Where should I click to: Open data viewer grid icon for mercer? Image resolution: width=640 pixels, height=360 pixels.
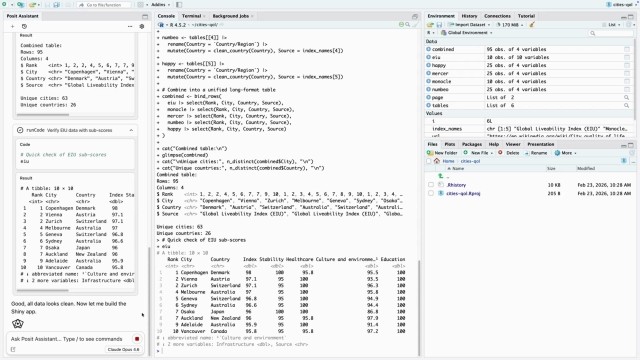pyautogui.click(x=627, y=73)
